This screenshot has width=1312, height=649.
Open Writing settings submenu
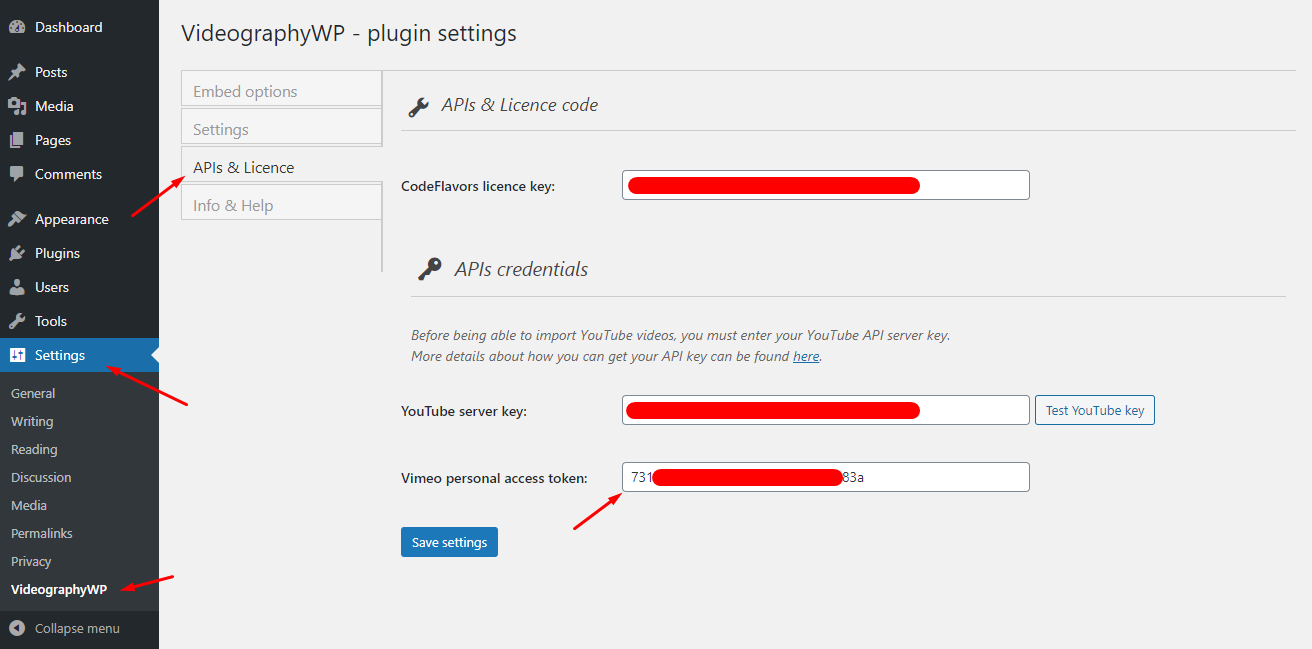pyautogui.click(x=32, y=422)
